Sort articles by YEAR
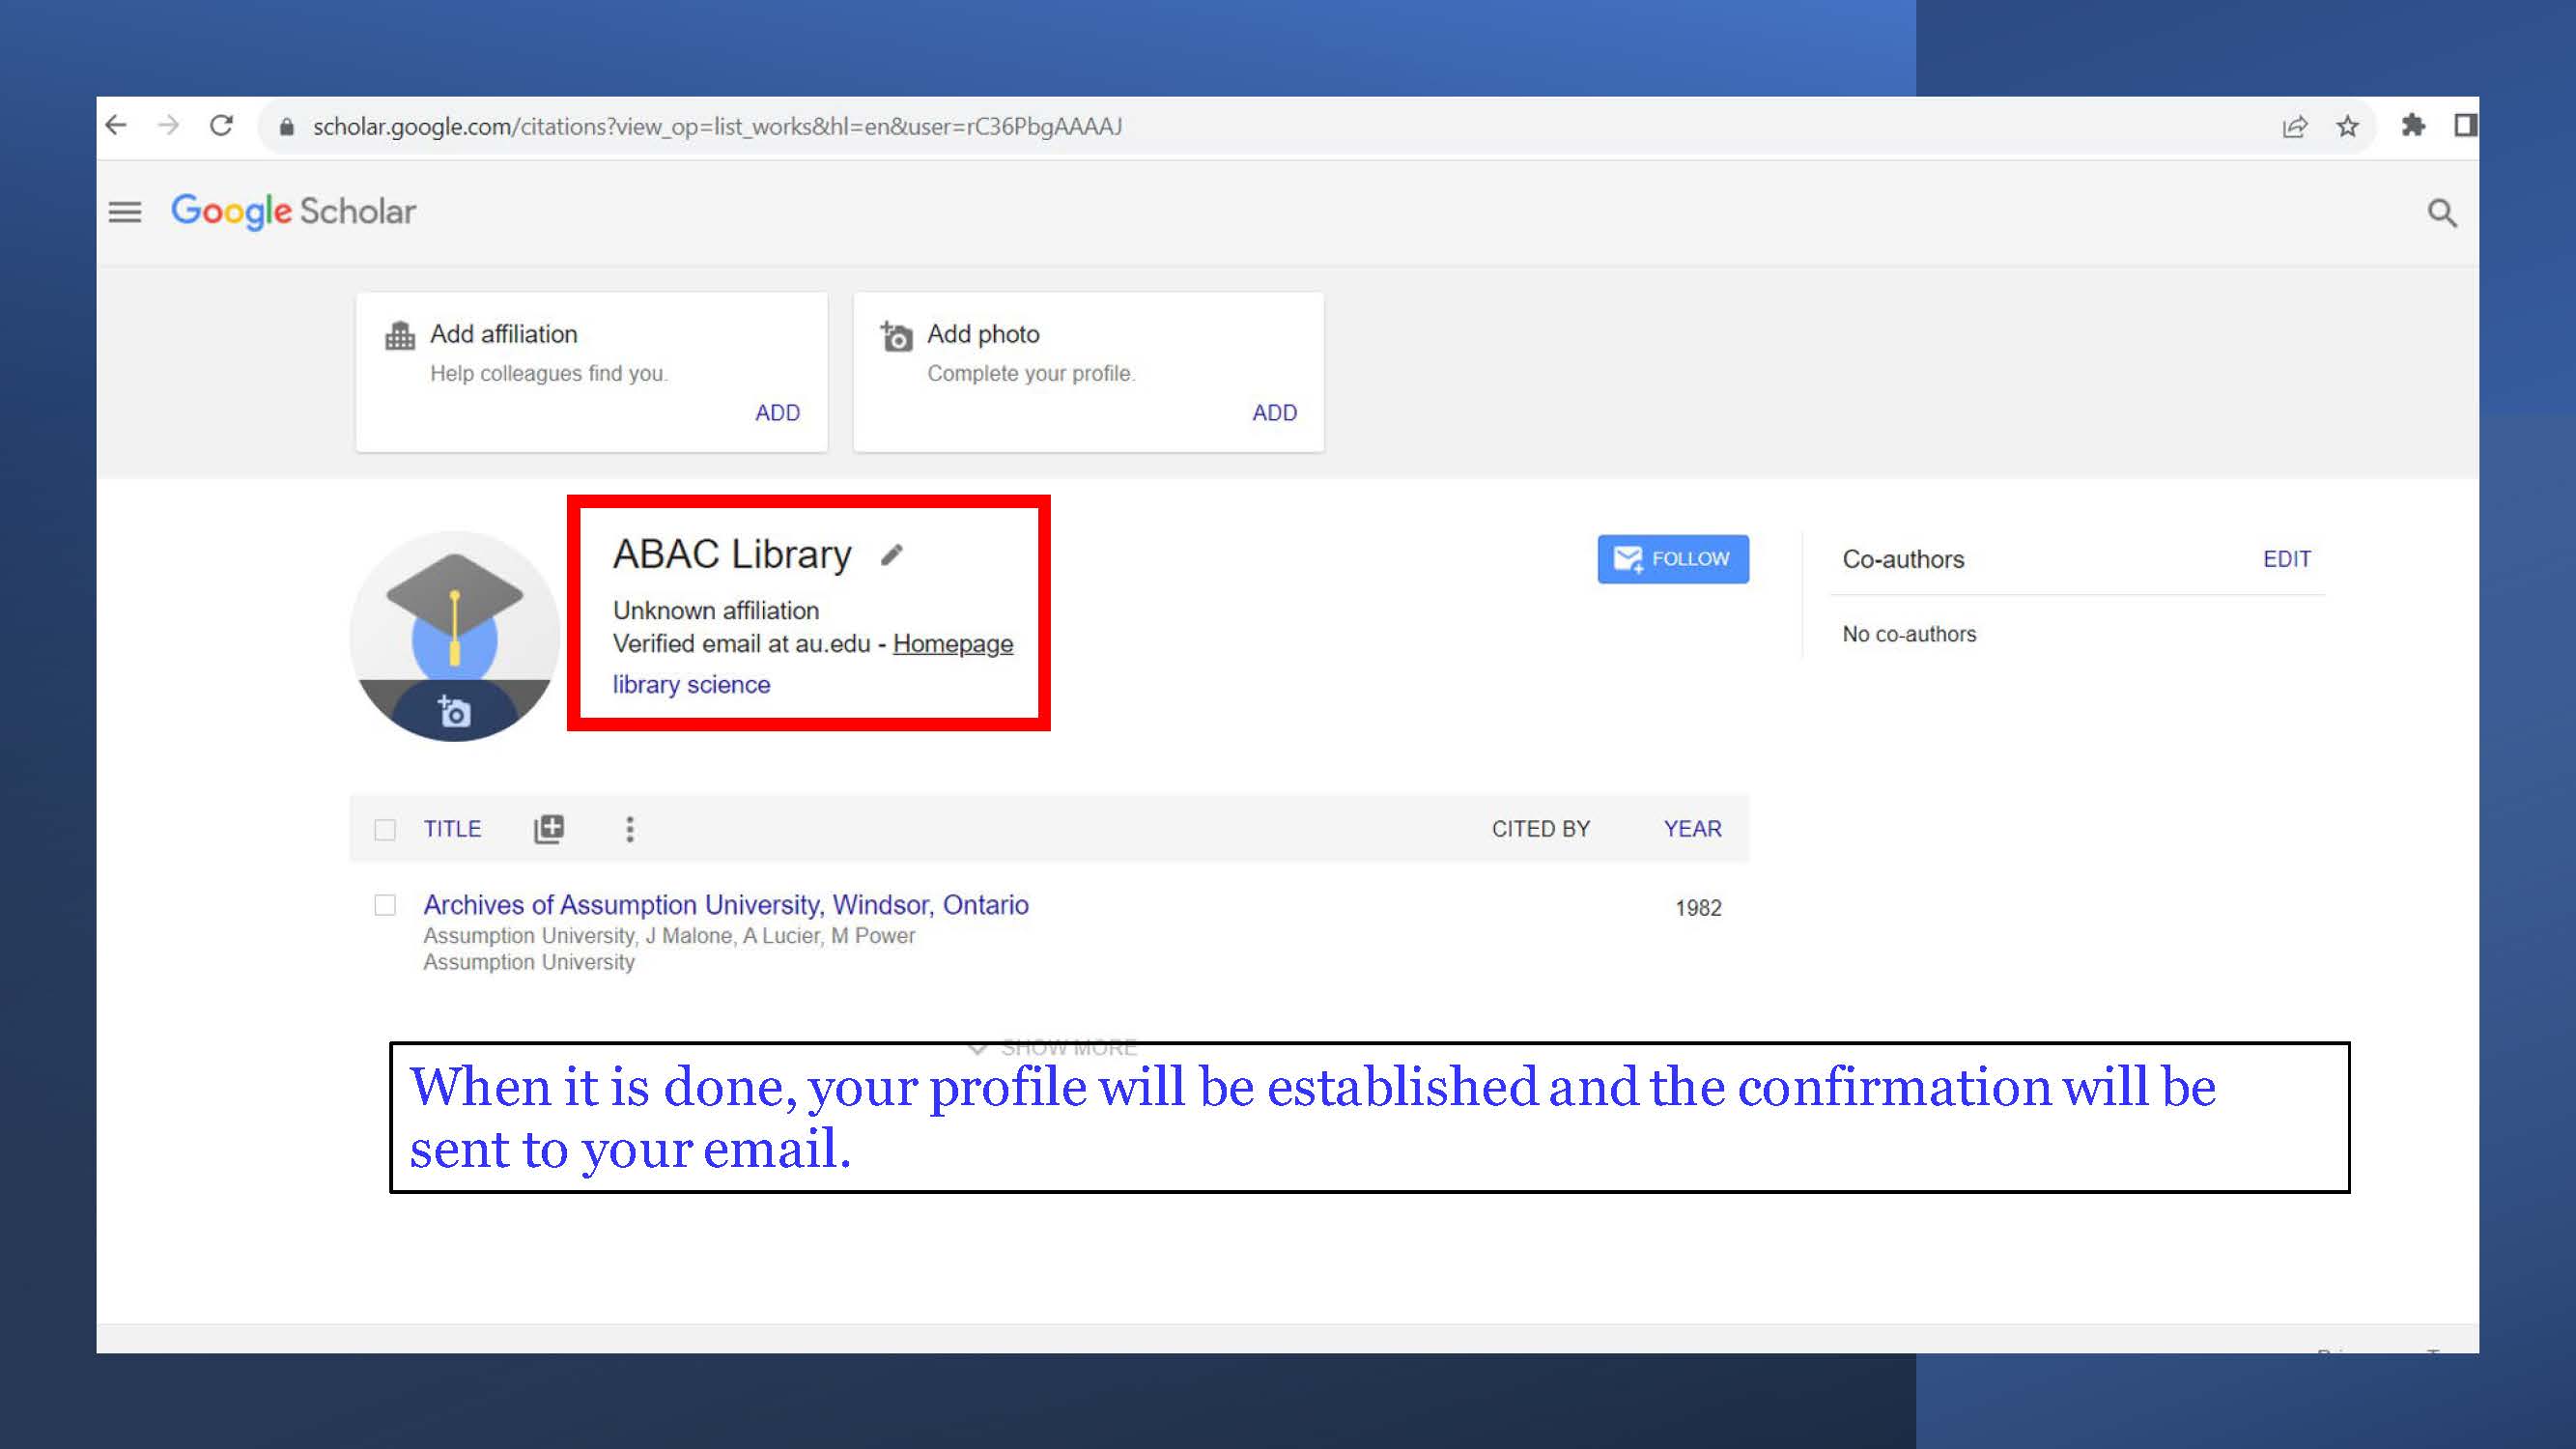 (1693, 829)
